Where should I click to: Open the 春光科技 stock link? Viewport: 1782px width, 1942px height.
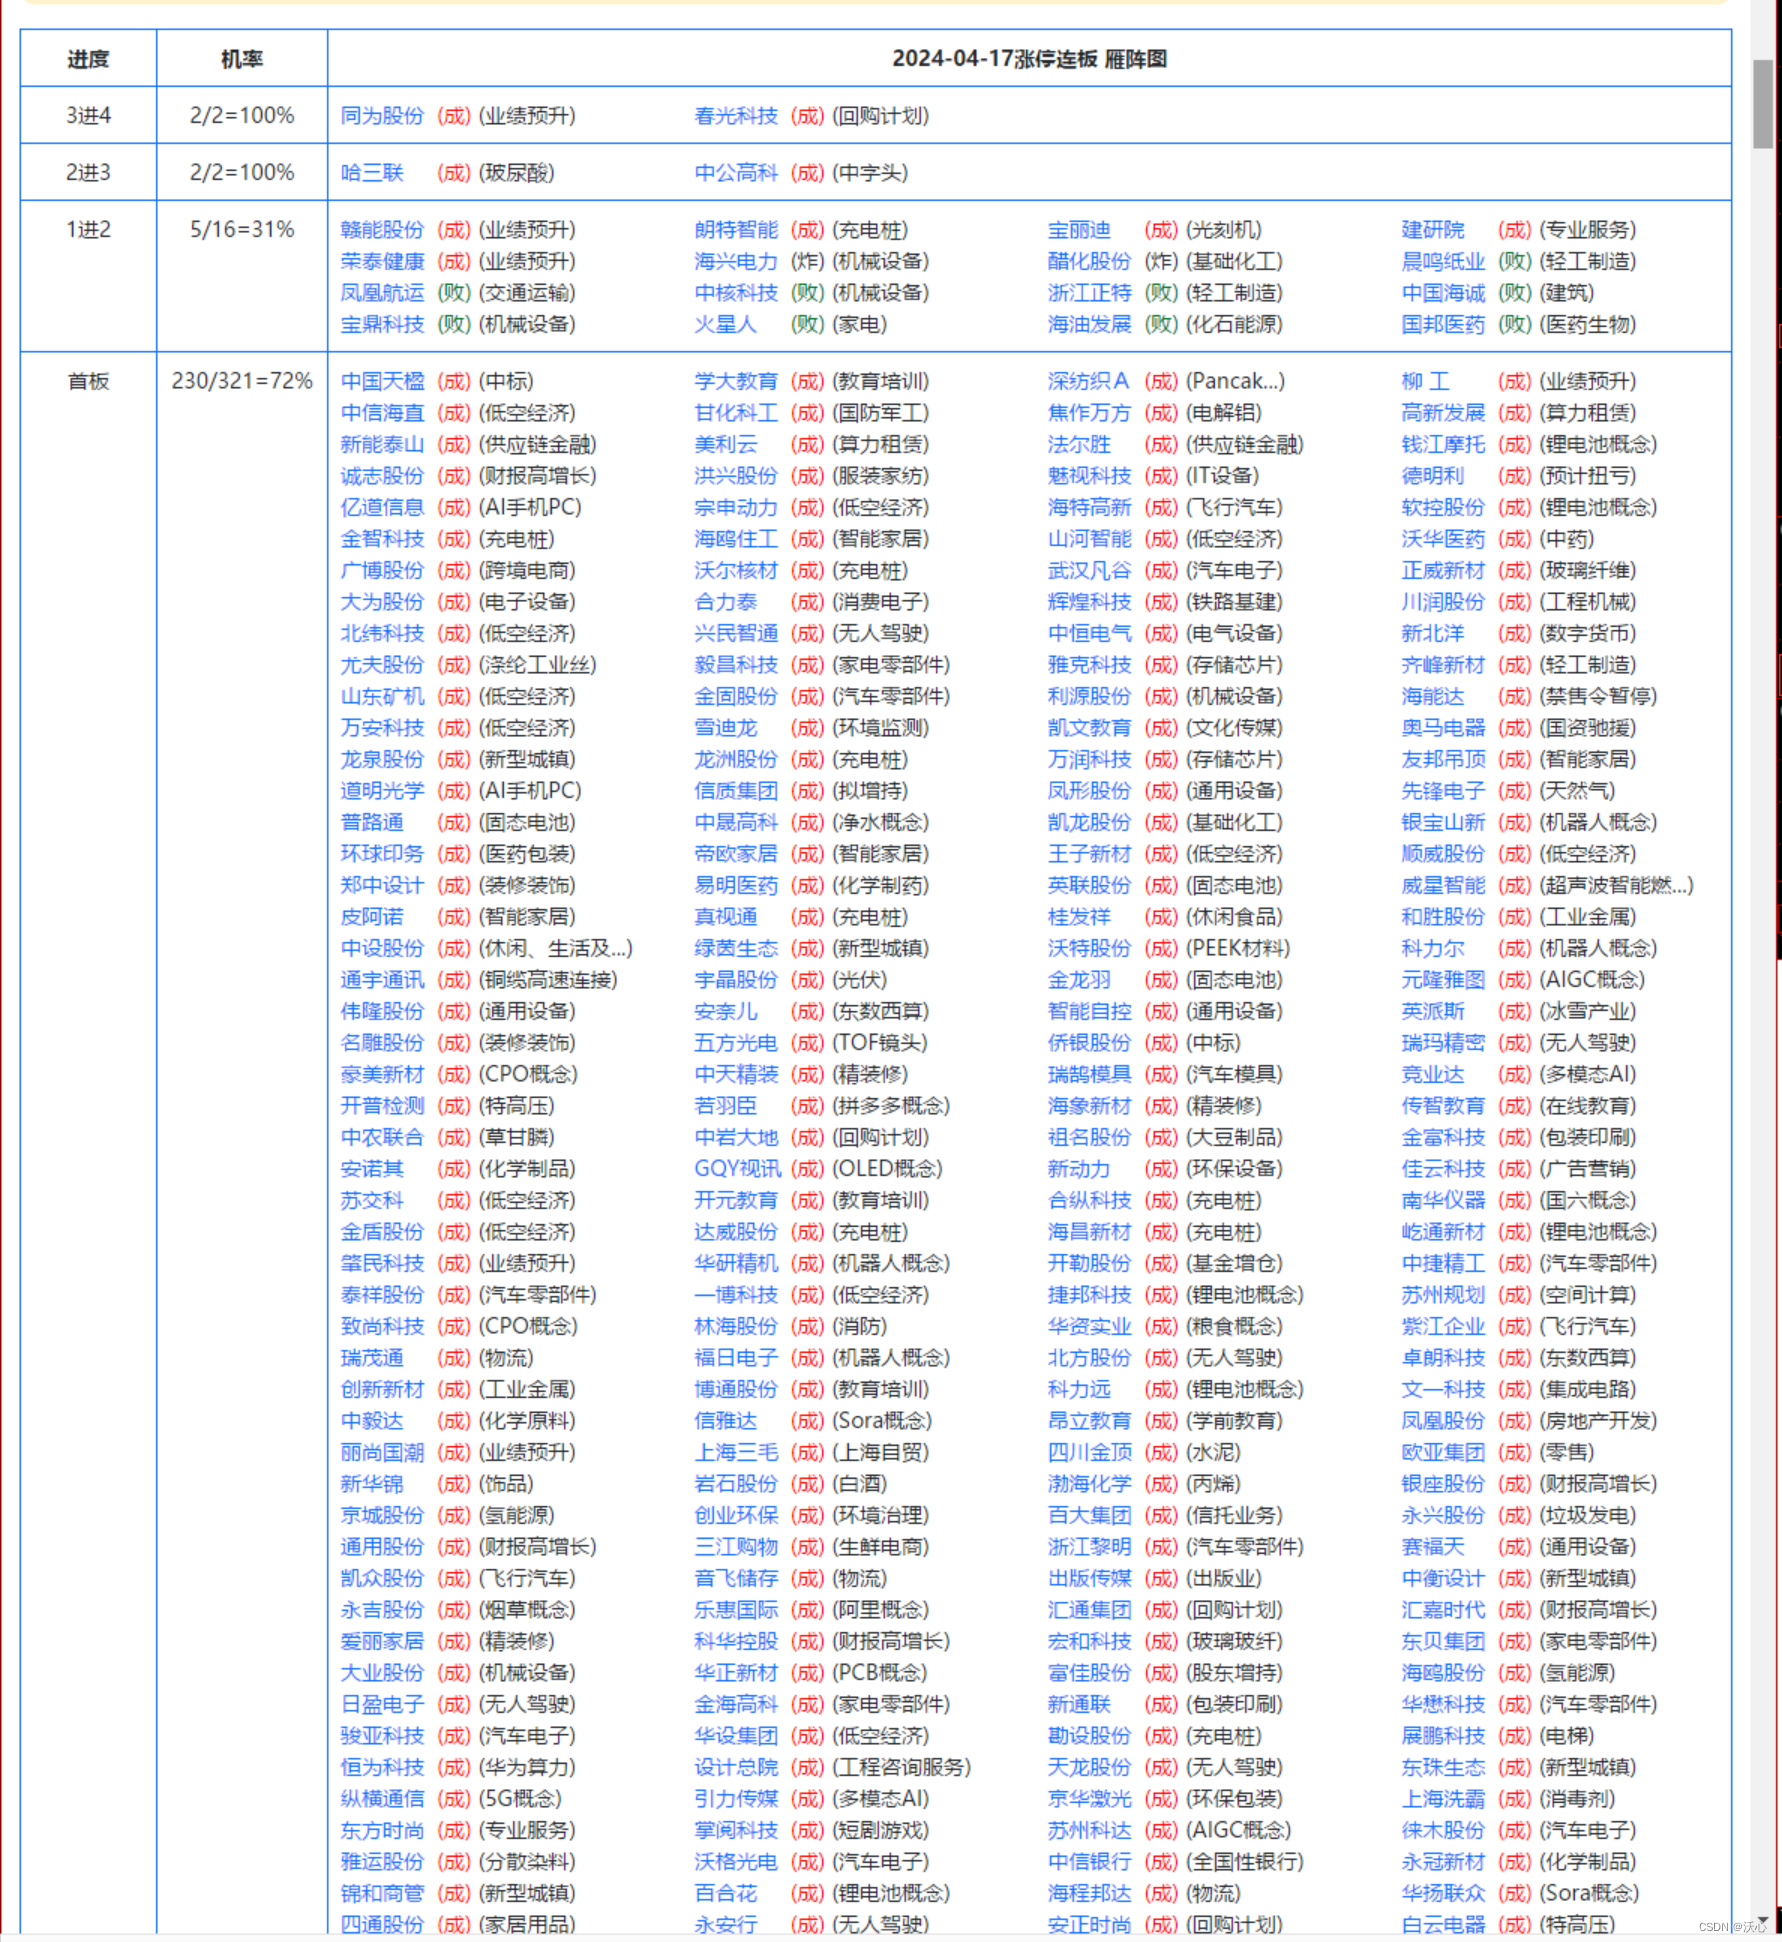736,116
